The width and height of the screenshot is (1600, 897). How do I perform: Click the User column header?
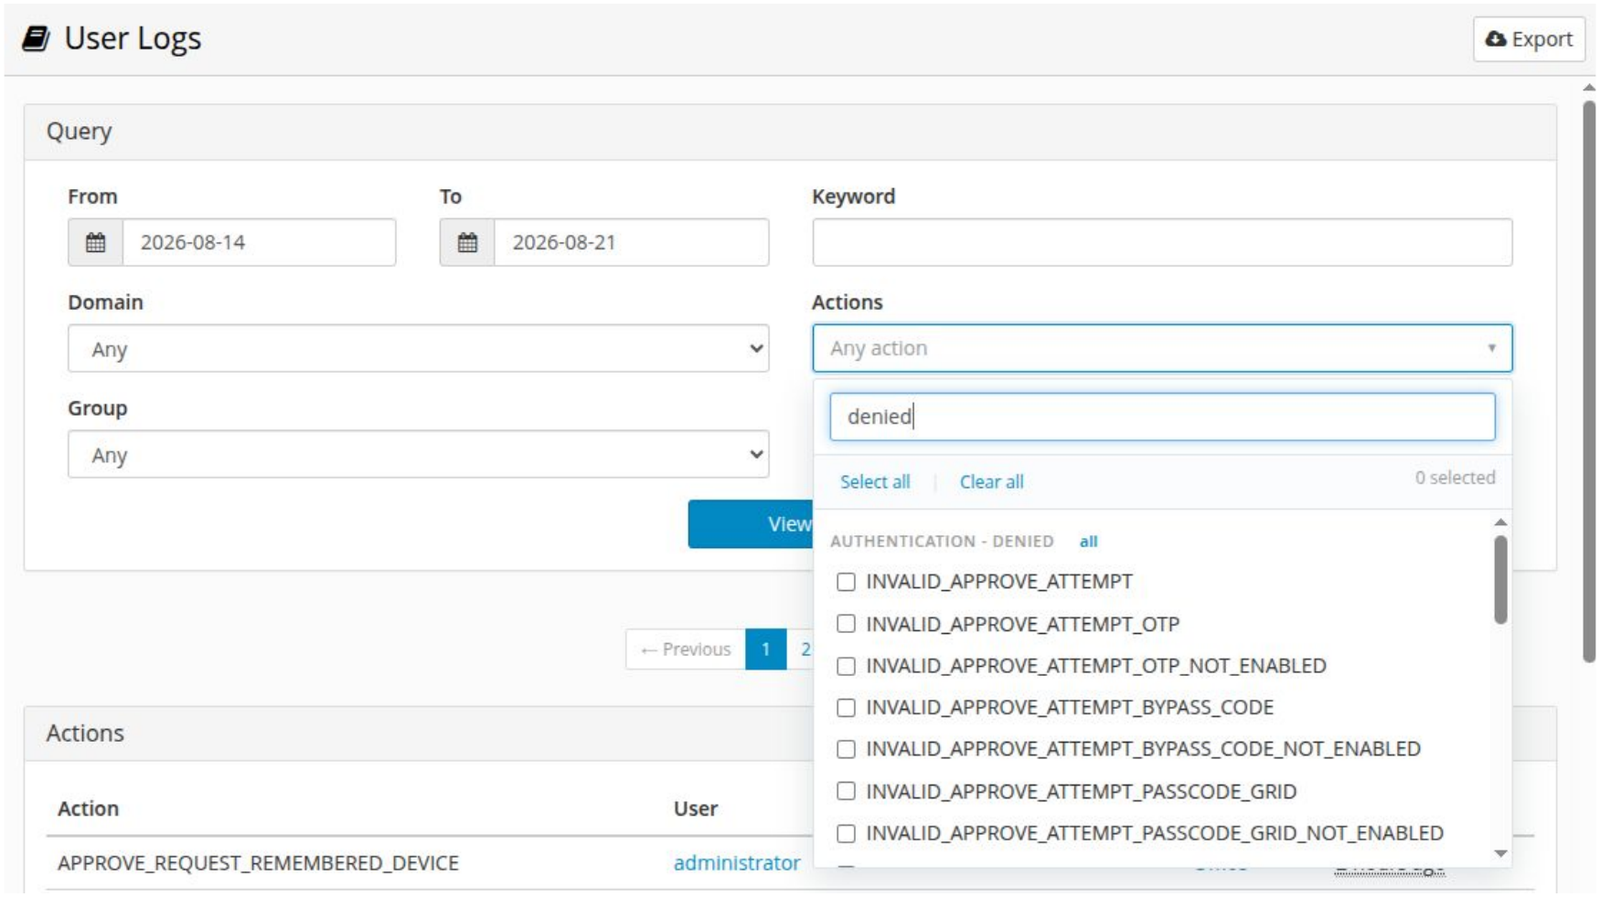tap(696, 808)
